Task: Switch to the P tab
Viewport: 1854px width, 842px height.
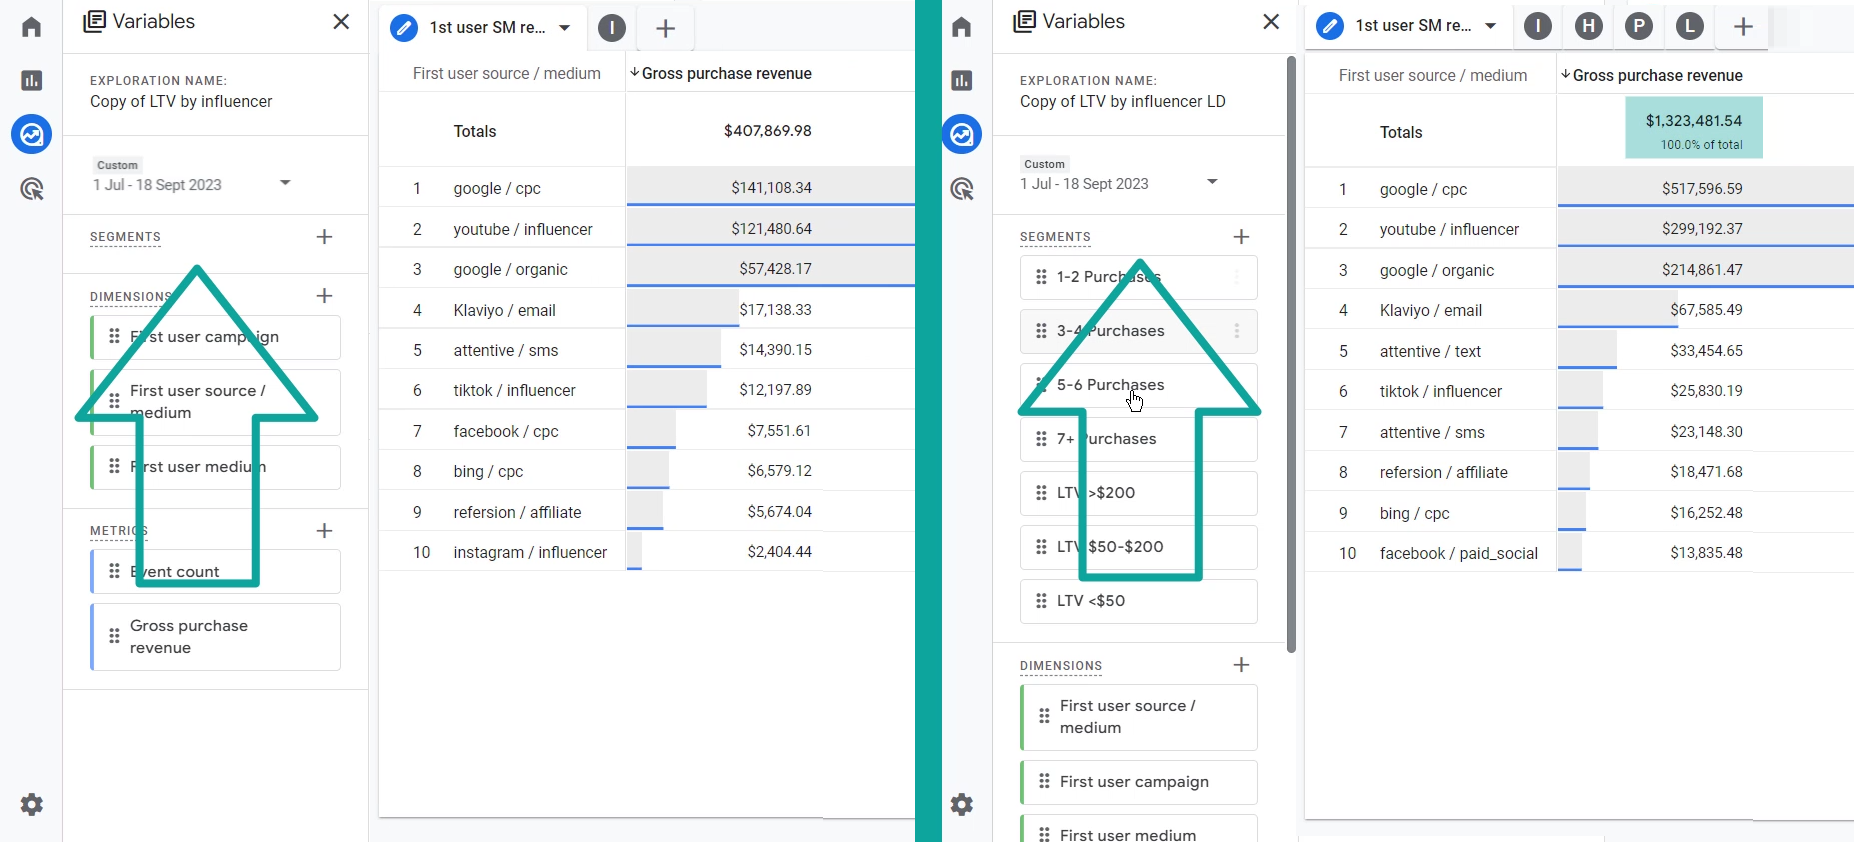Action: pos(1639,26)
